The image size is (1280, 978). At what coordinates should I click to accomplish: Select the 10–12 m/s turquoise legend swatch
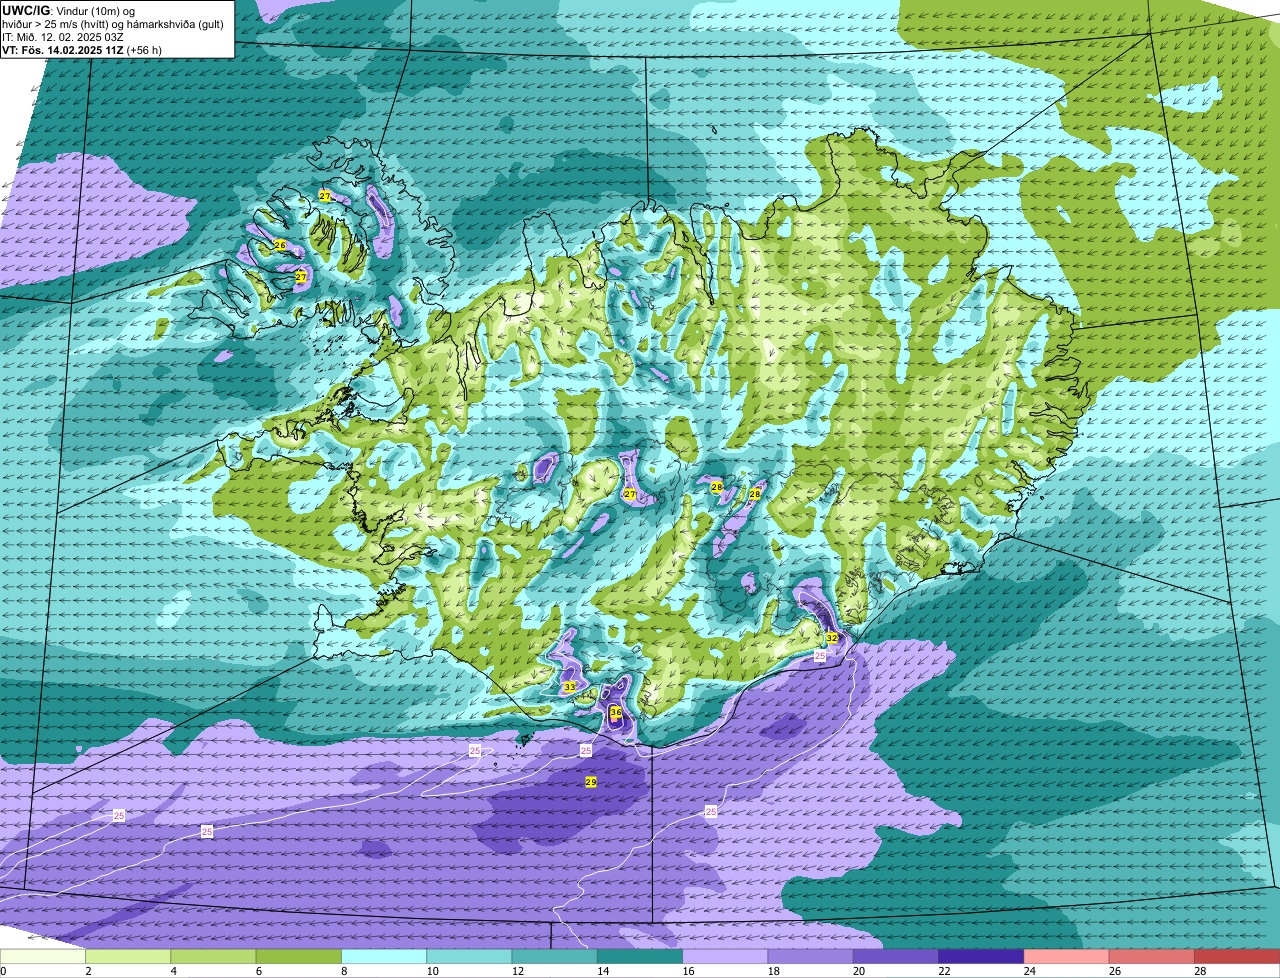[x=469, y=957]
